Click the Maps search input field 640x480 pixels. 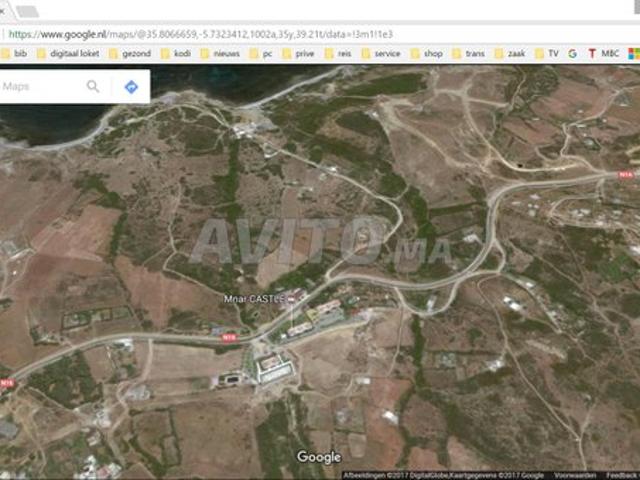(x=40, y=87)
